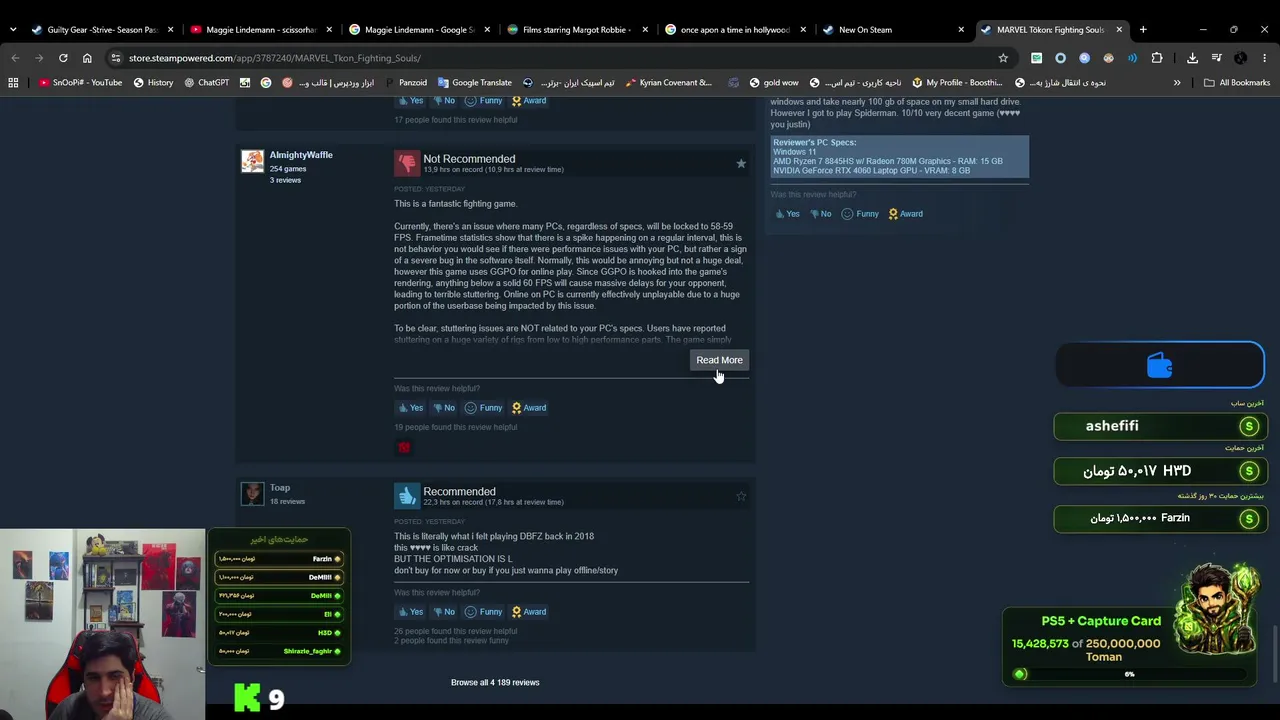Click the star icon on AlmightyWaffle's review
The width and height of the screenshot is (1280, 720).
(x=741, y=163)
